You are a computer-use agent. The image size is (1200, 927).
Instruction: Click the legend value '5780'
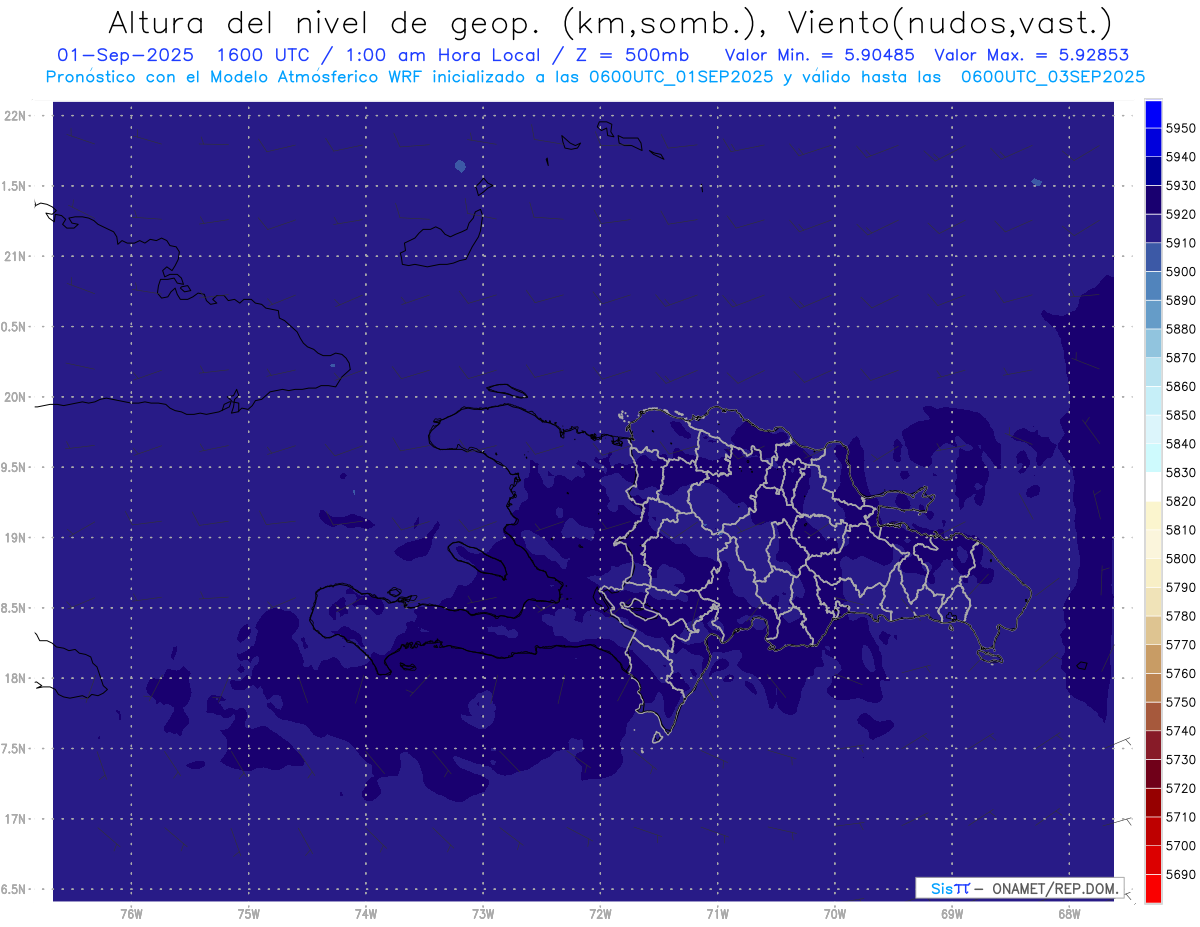(1181, 616)
